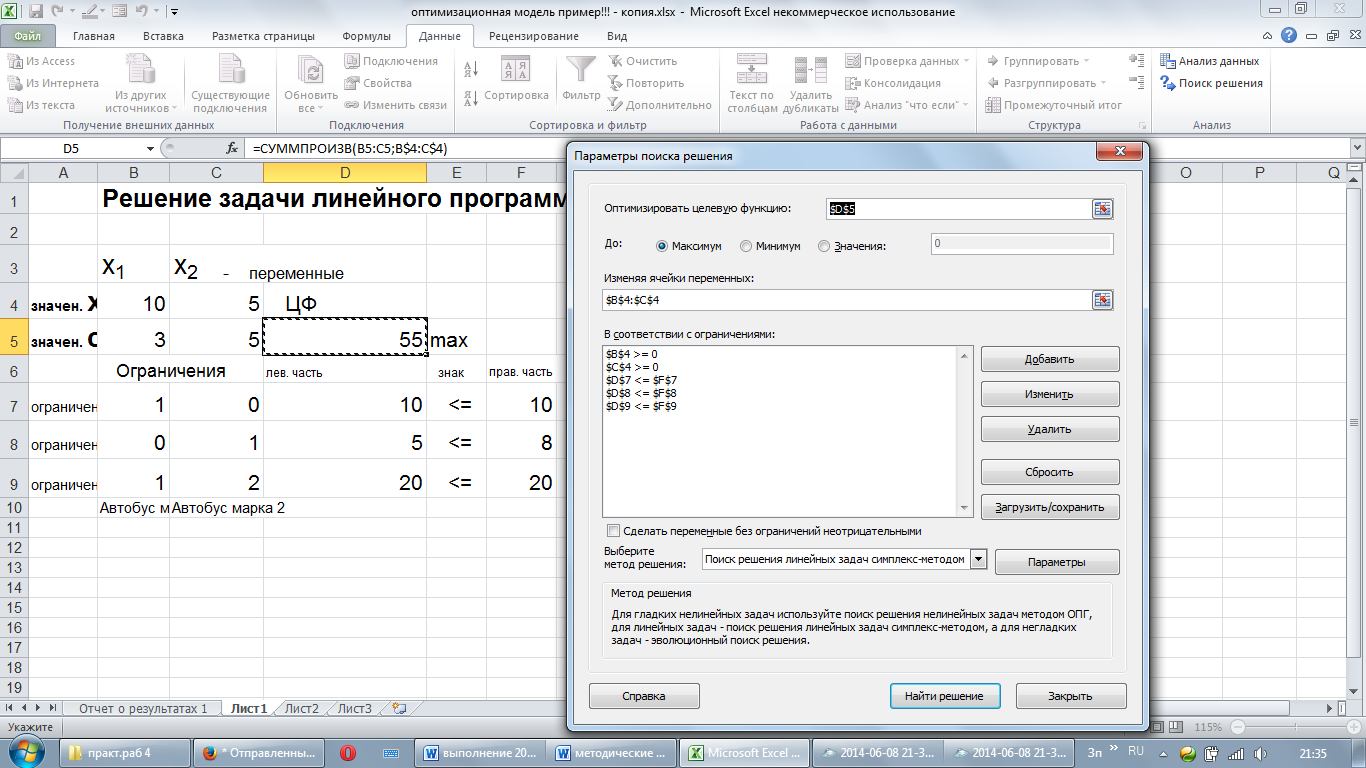Click the Найти решение button
This screenshot has width=1366, height=768.
(944, 696)
